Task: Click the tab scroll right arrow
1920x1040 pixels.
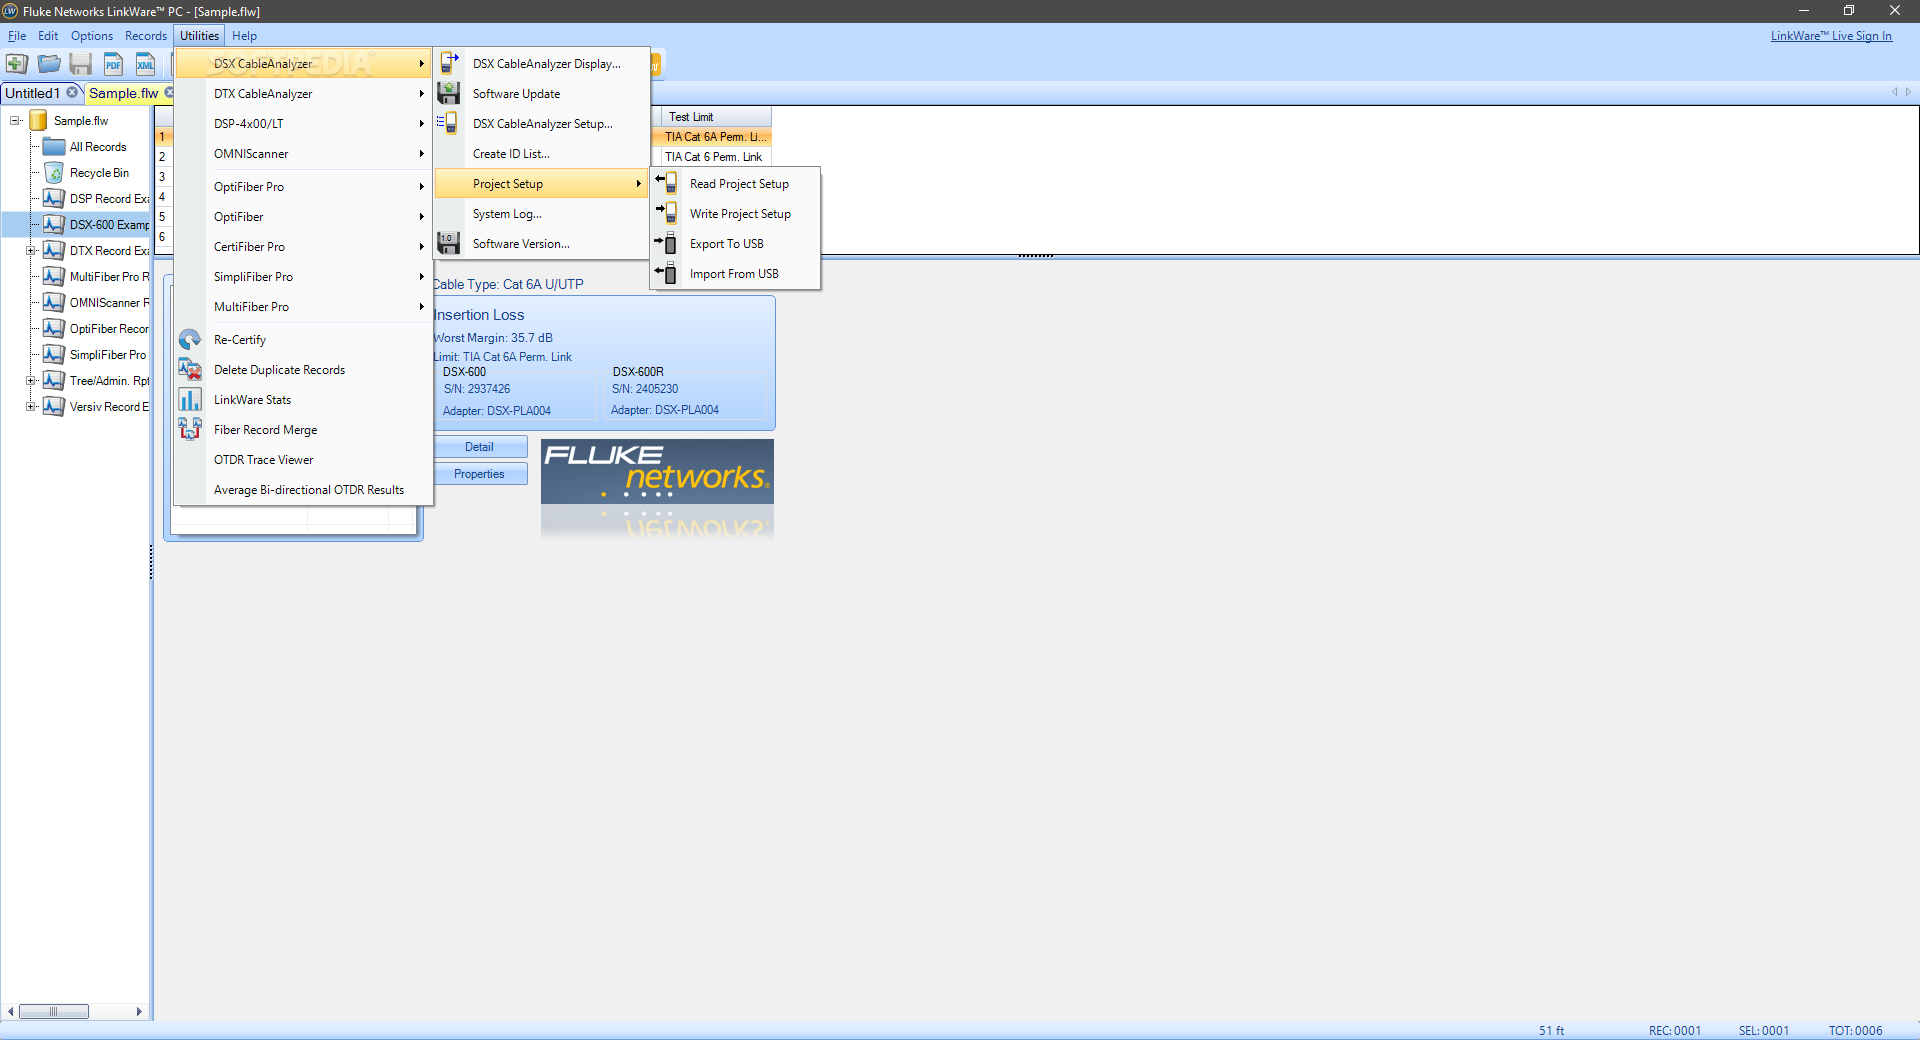Action: (x=1908, y=92)
